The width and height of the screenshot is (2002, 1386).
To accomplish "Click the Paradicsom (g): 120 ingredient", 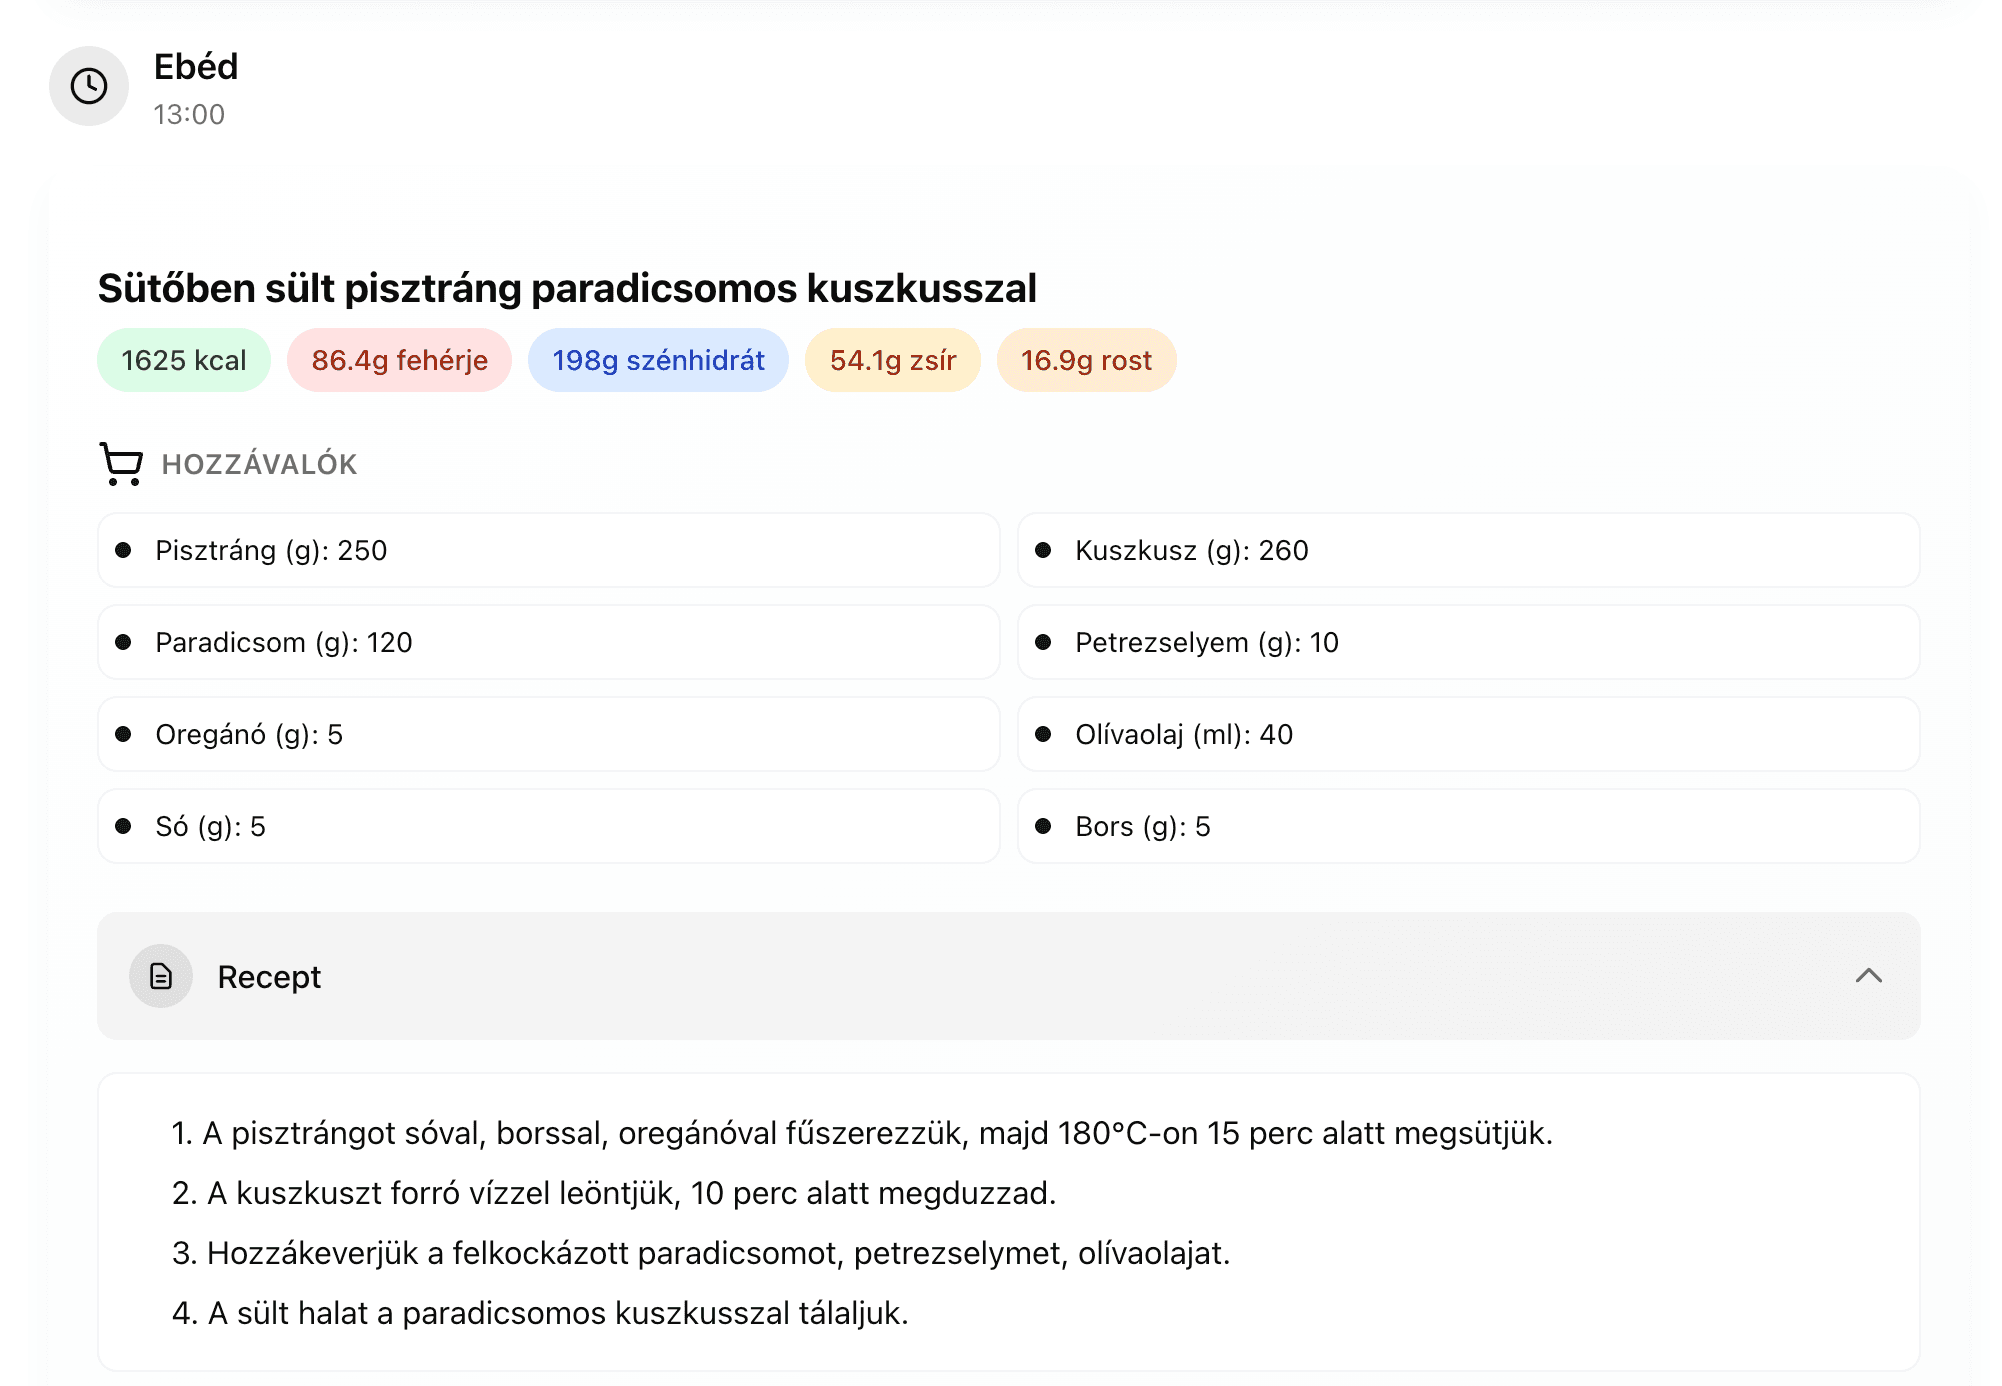I will pyautogui.click(x=548, y=642).
